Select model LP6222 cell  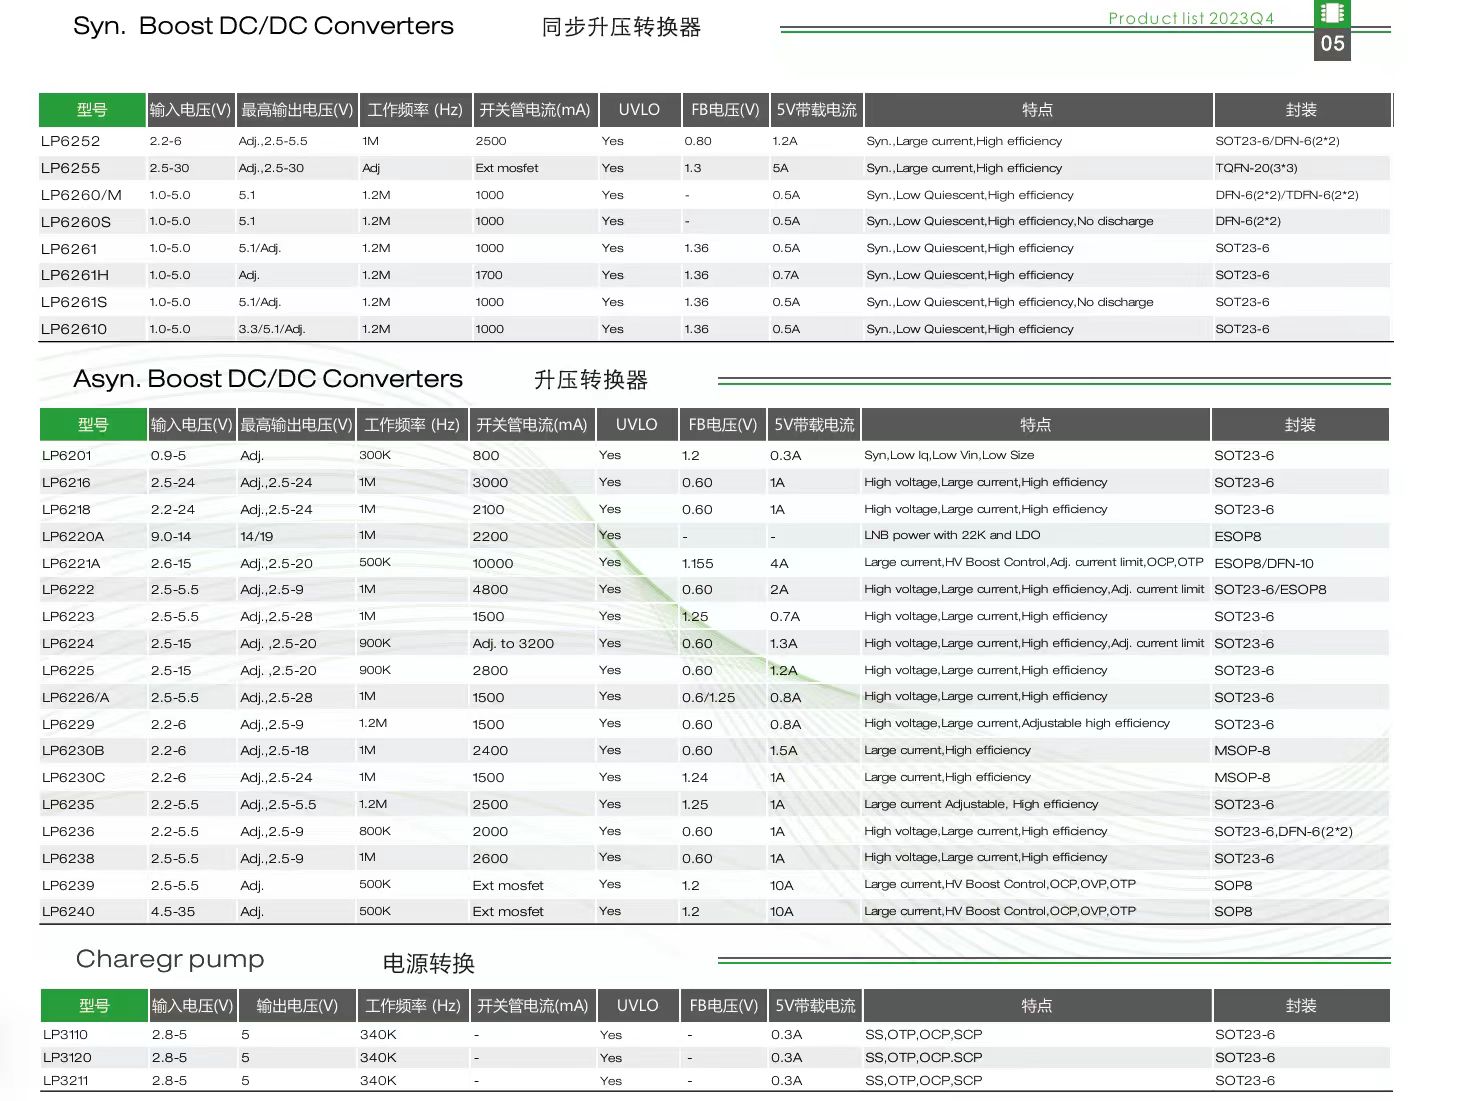(68, 589)
